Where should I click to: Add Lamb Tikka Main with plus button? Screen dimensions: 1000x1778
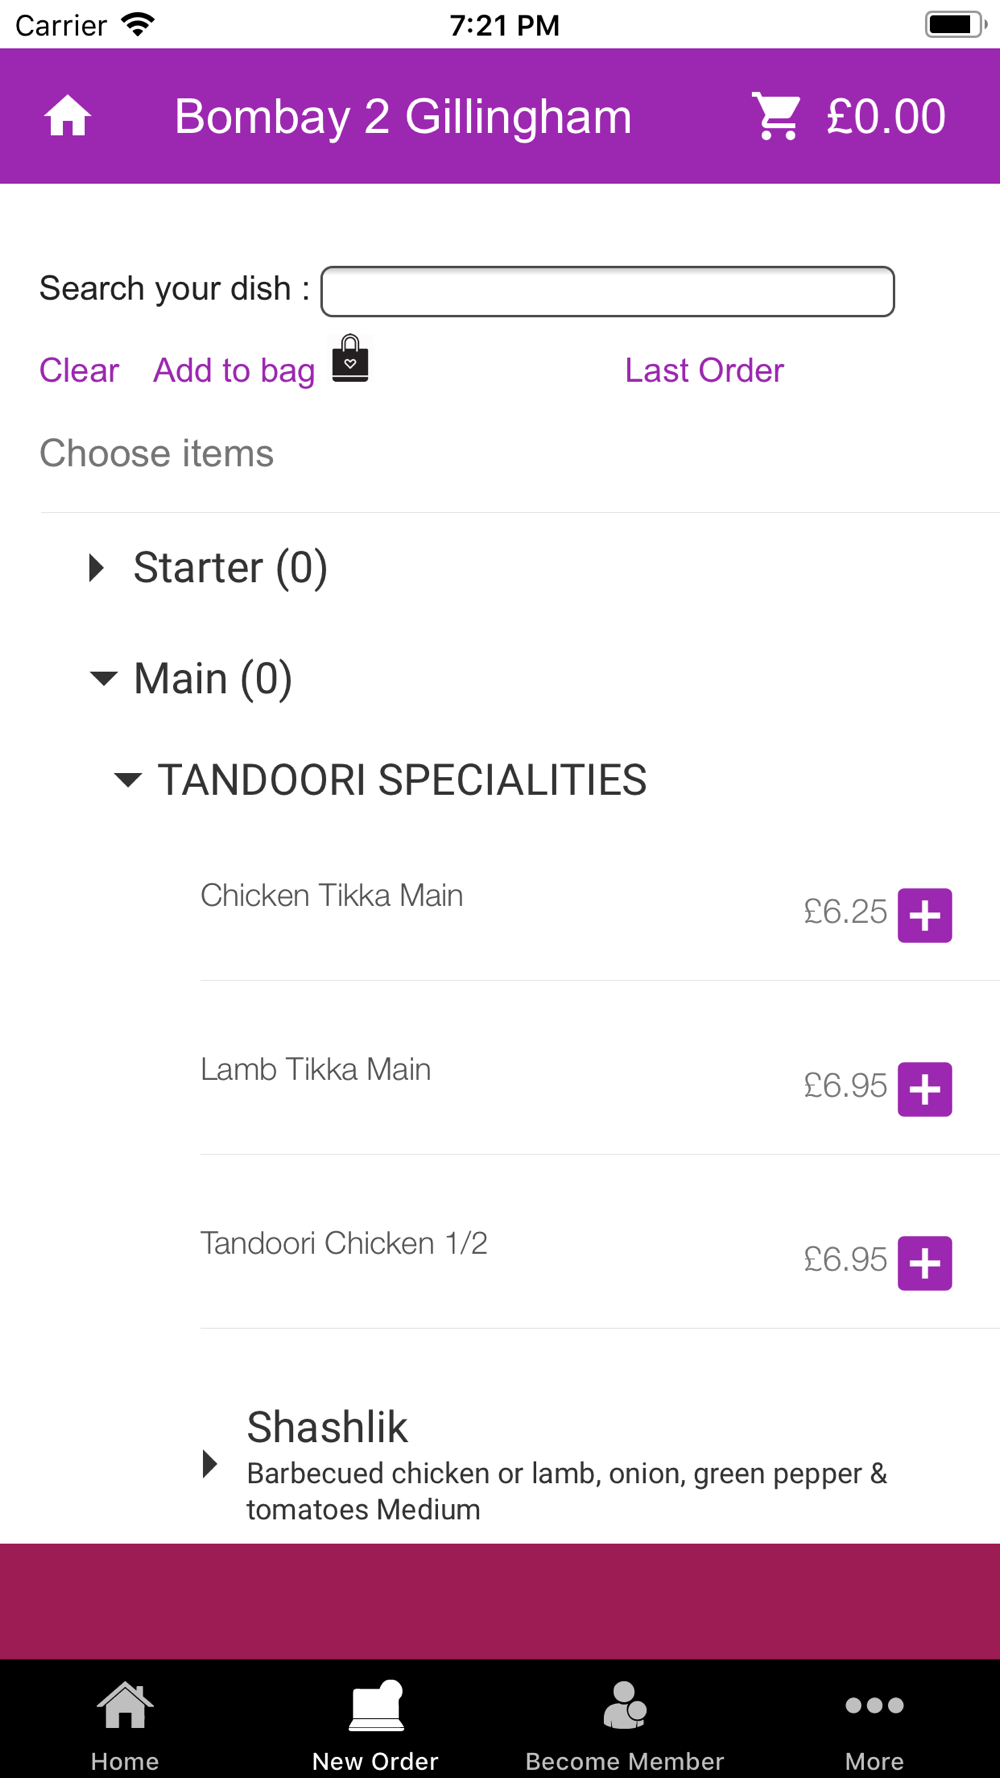pos(924,1089)
